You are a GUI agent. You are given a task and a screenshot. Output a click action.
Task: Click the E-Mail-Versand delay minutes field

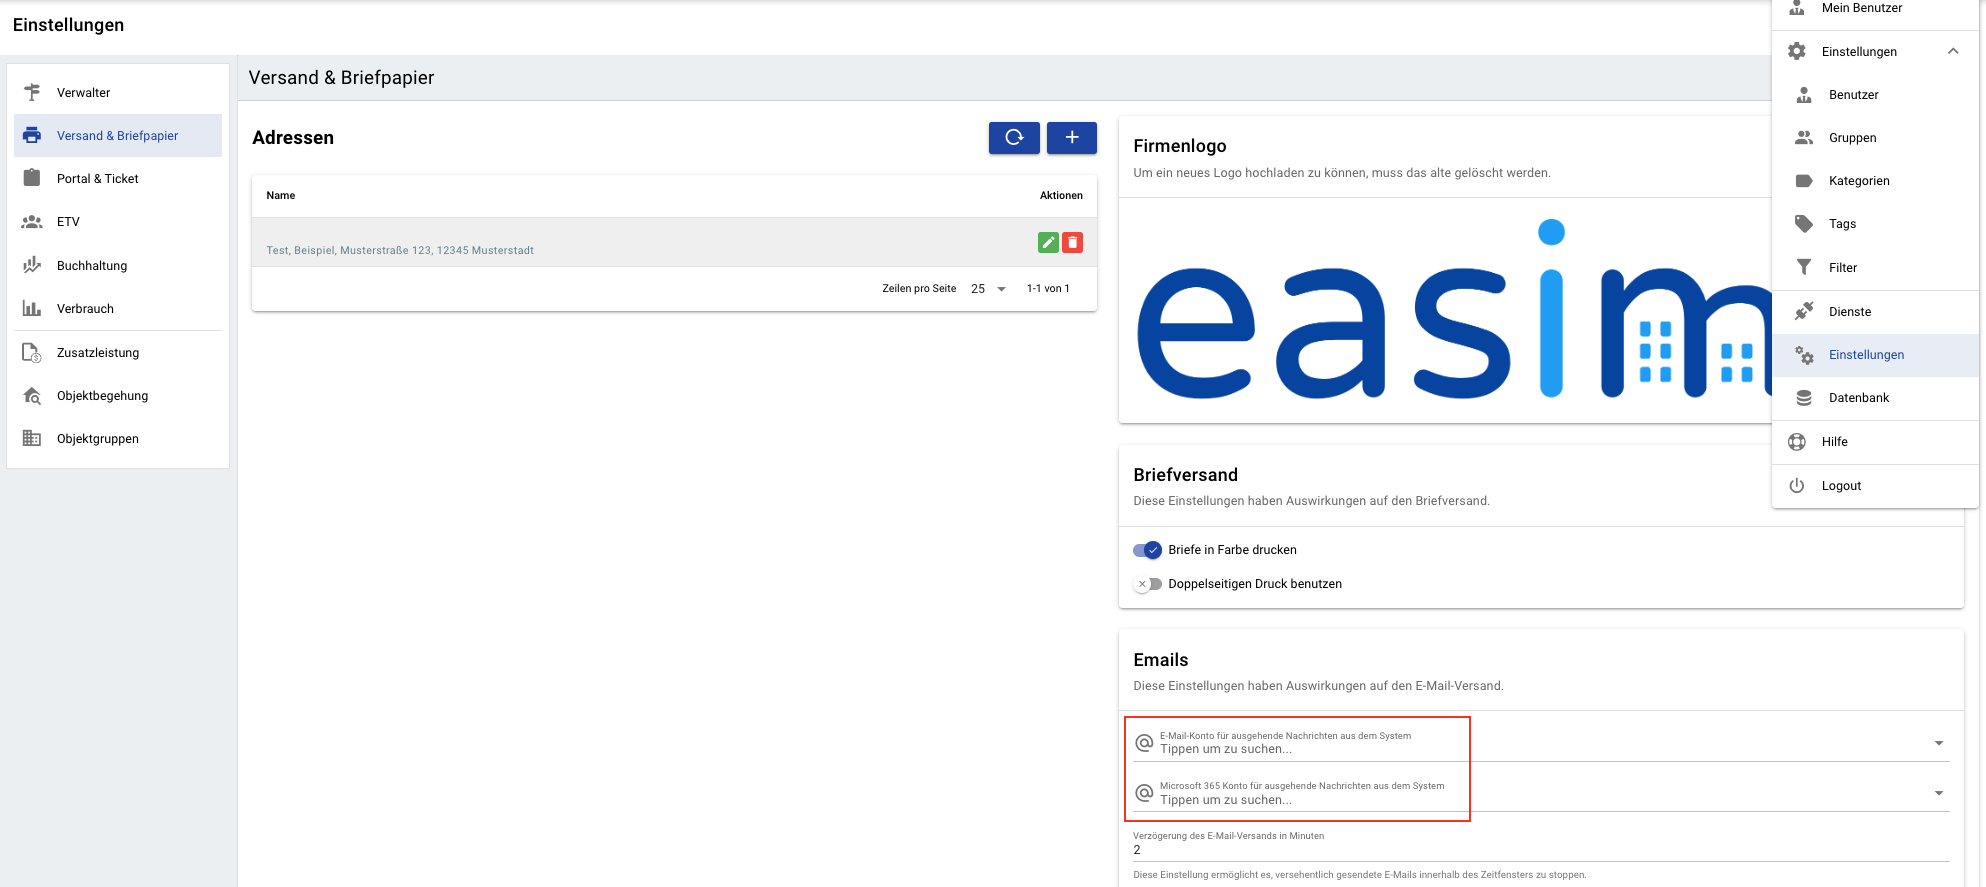1540,850
